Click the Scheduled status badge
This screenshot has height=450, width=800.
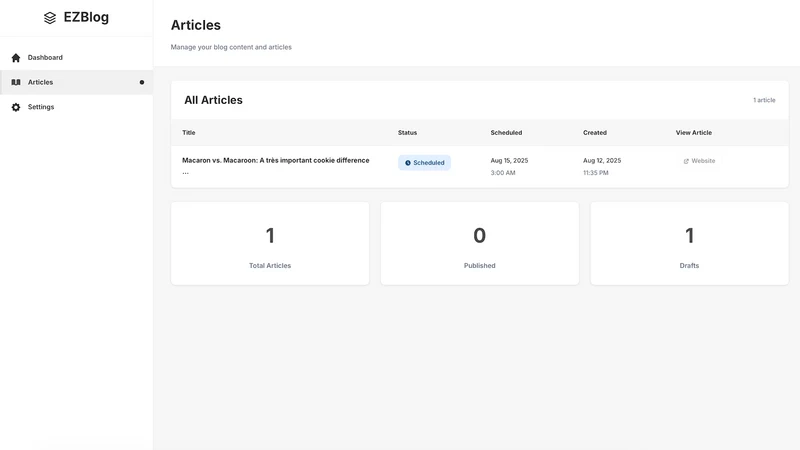424,163
